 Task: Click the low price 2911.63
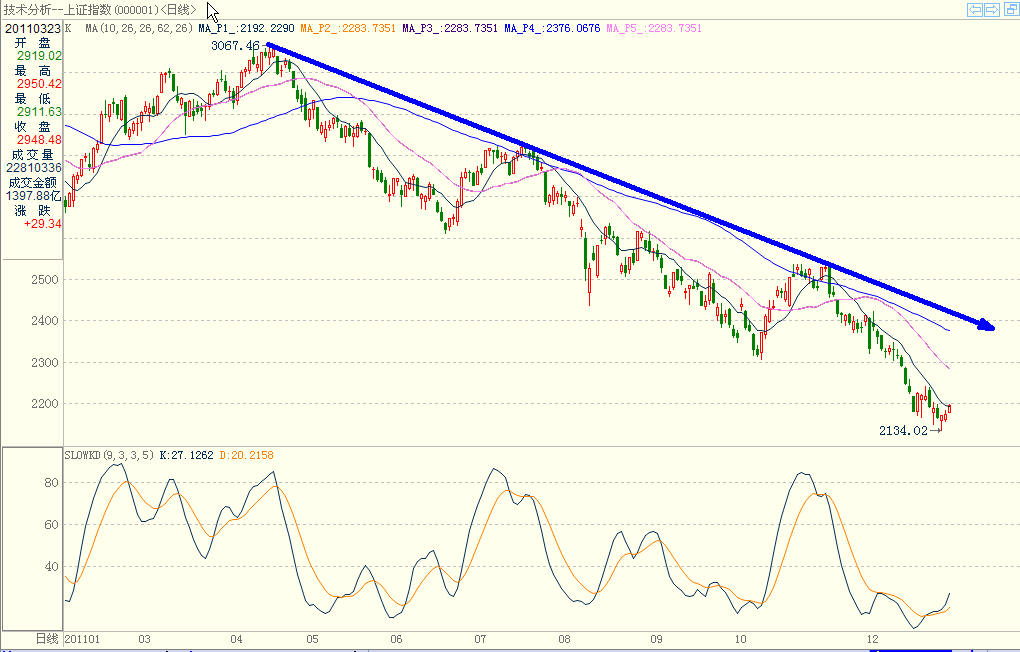(39, 112)
